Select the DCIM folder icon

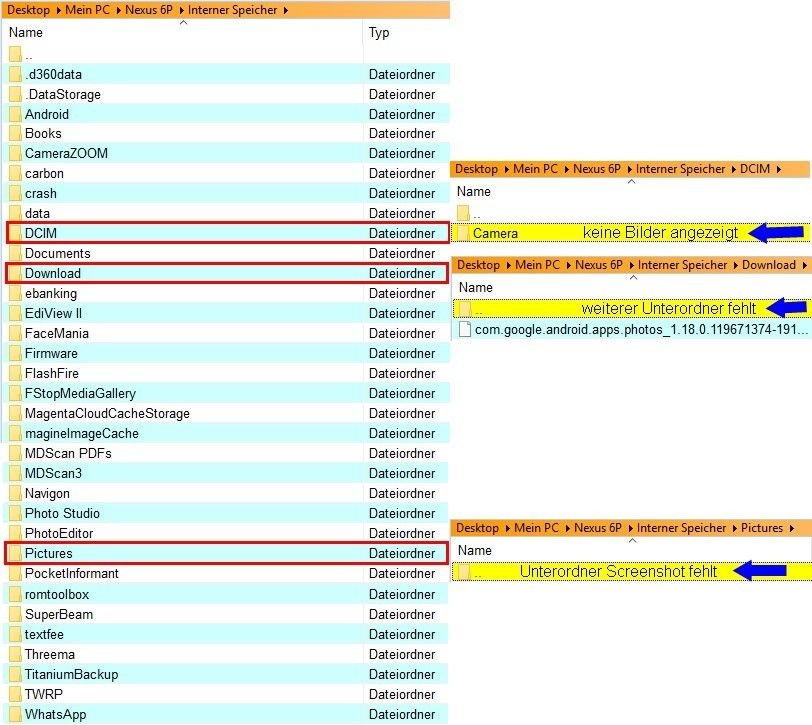tap(15, 233)
